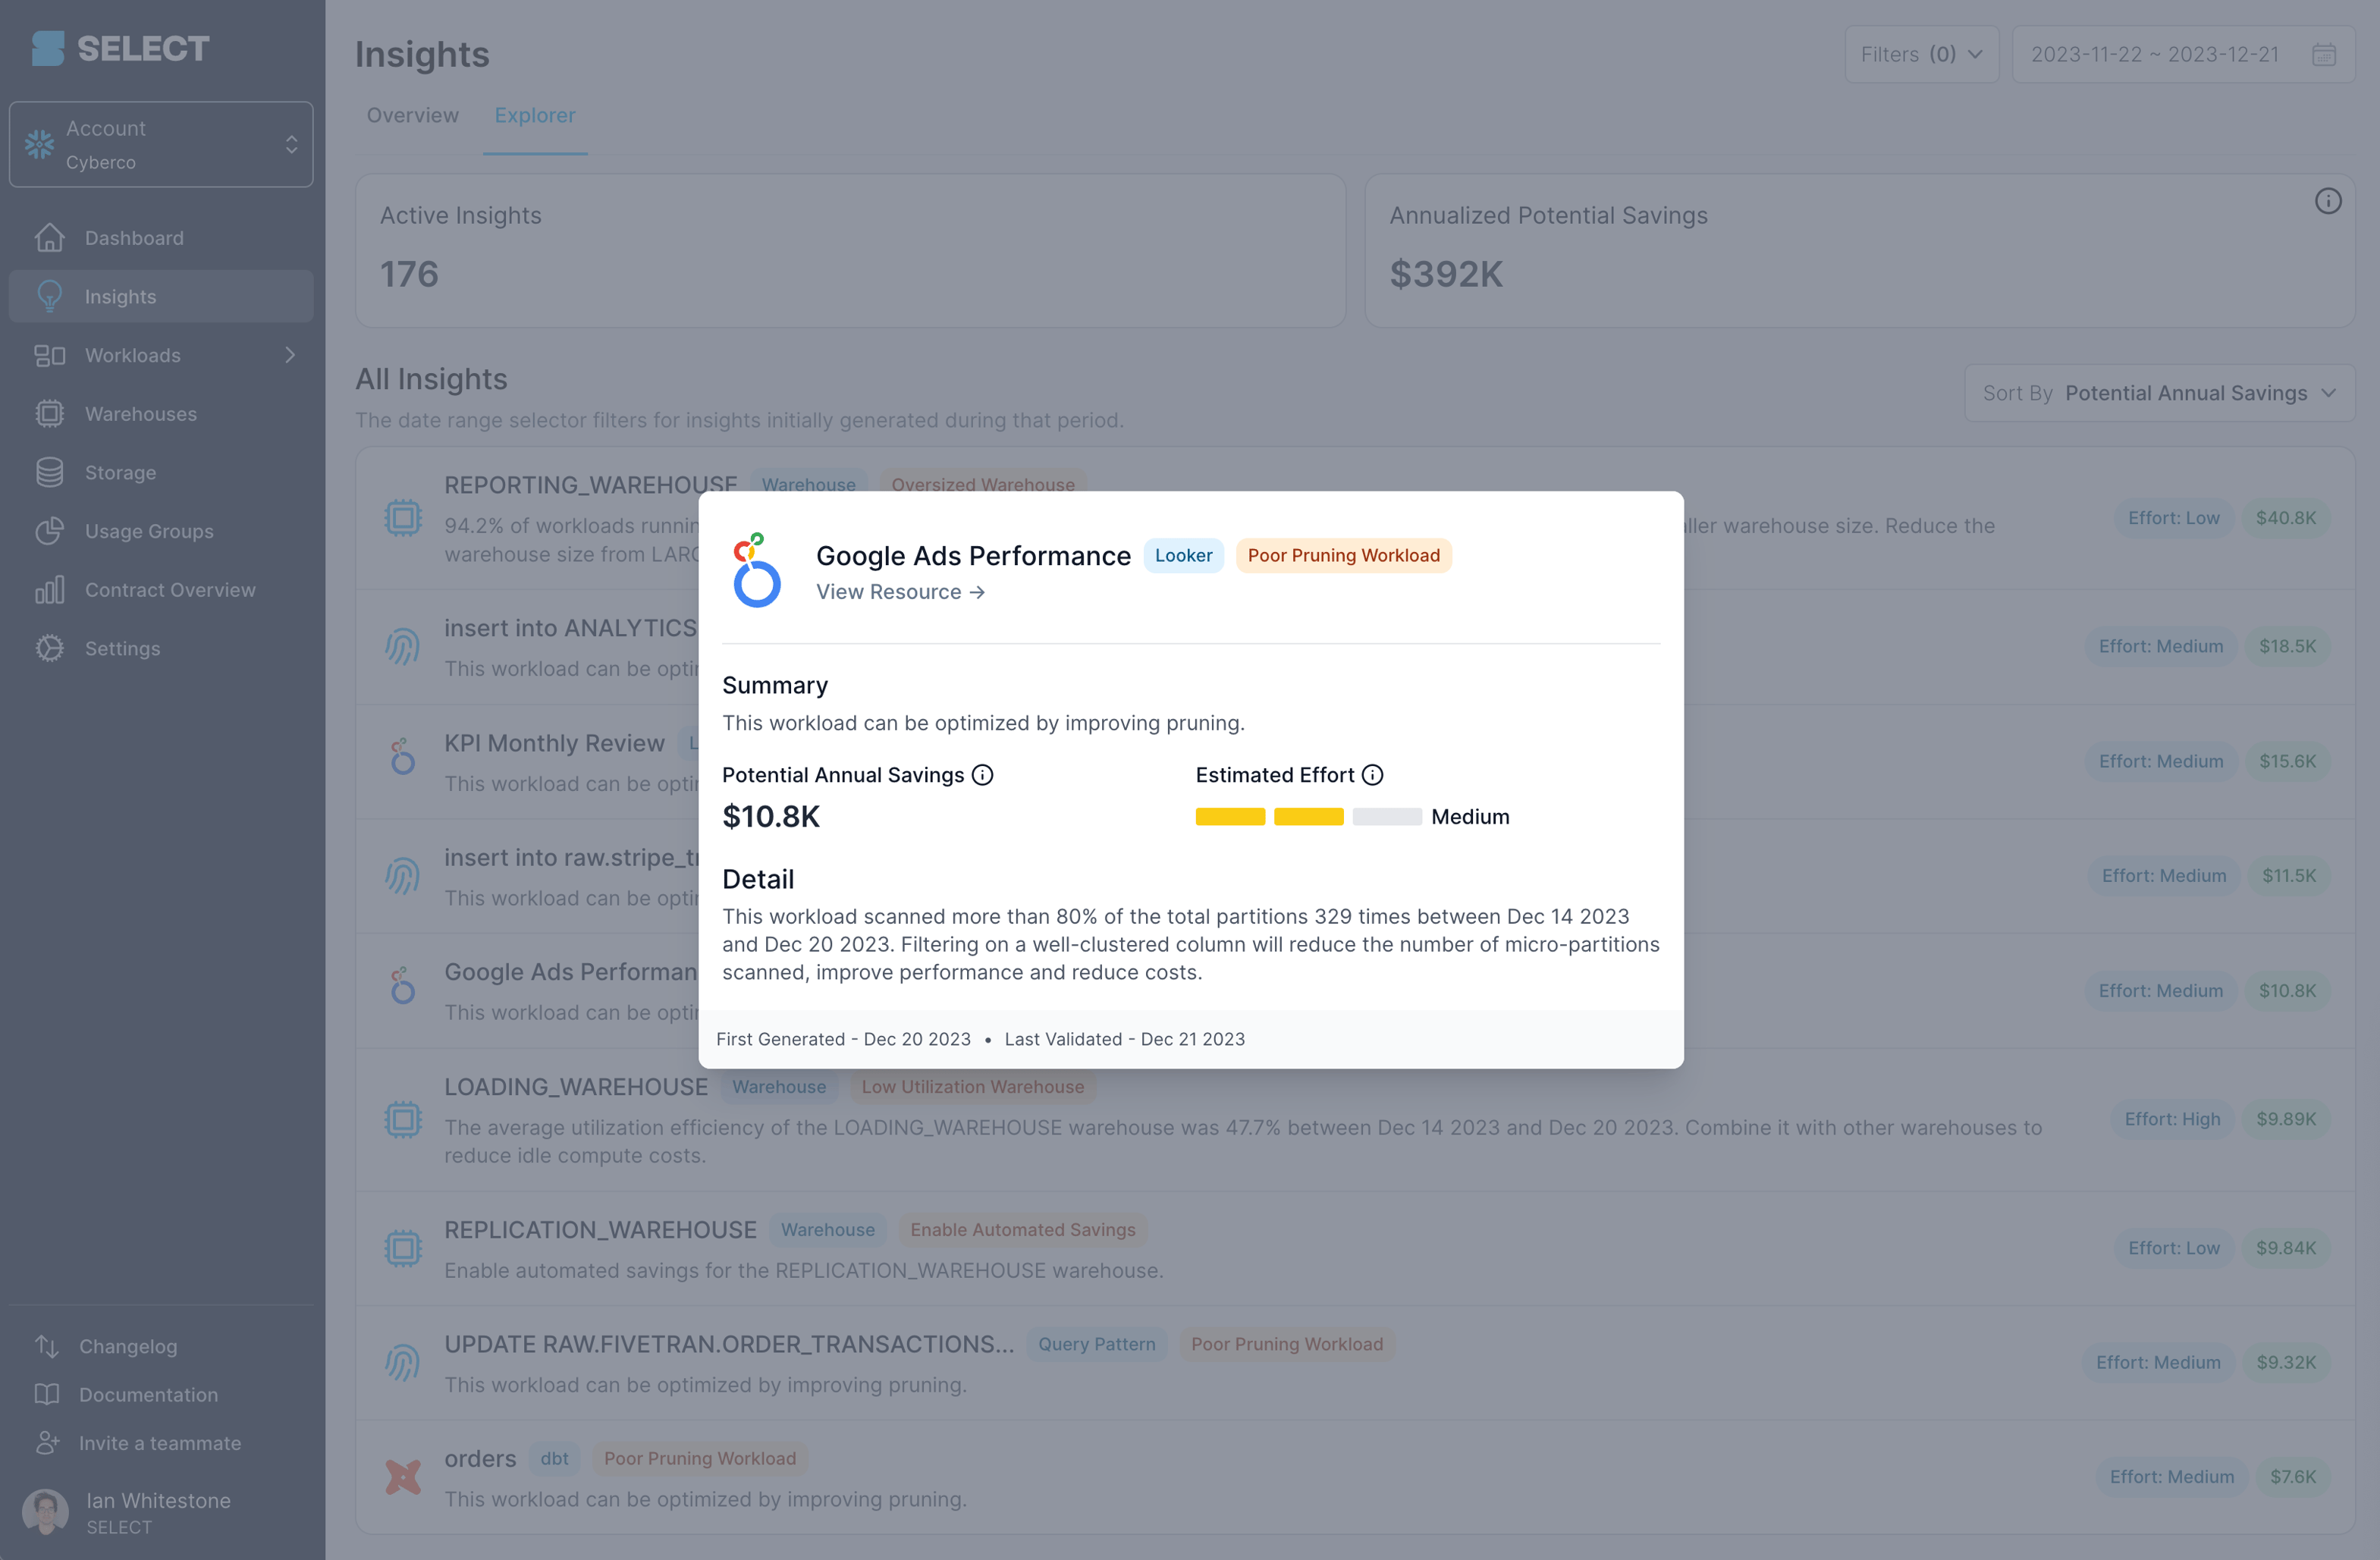Click the $9.32K savings badge
The width and height of the screenshot is (2380, 1560).
pos(2285,1362)
